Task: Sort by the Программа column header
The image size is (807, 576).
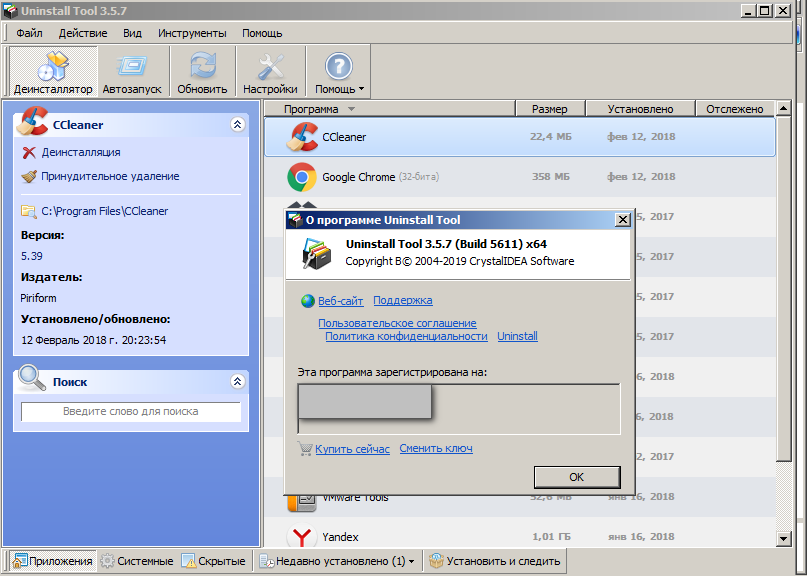Action: coord(390,109)
